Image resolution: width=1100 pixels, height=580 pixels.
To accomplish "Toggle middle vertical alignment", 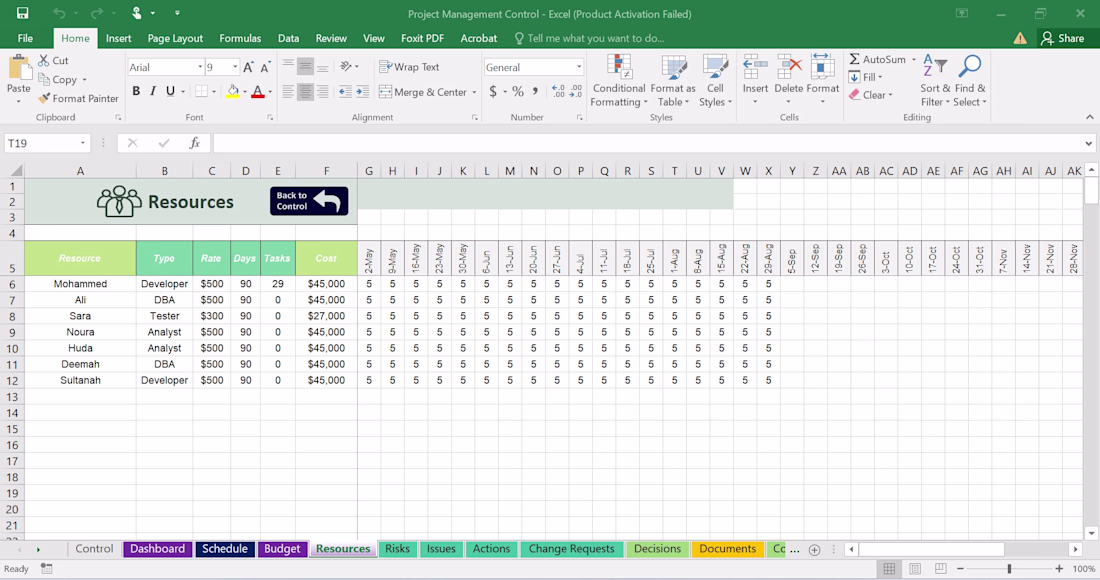I will [305, 67].
